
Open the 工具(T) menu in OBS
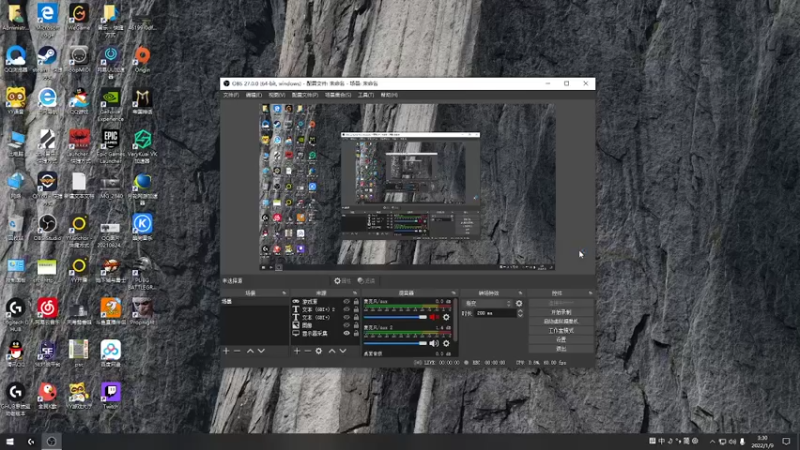366,95
